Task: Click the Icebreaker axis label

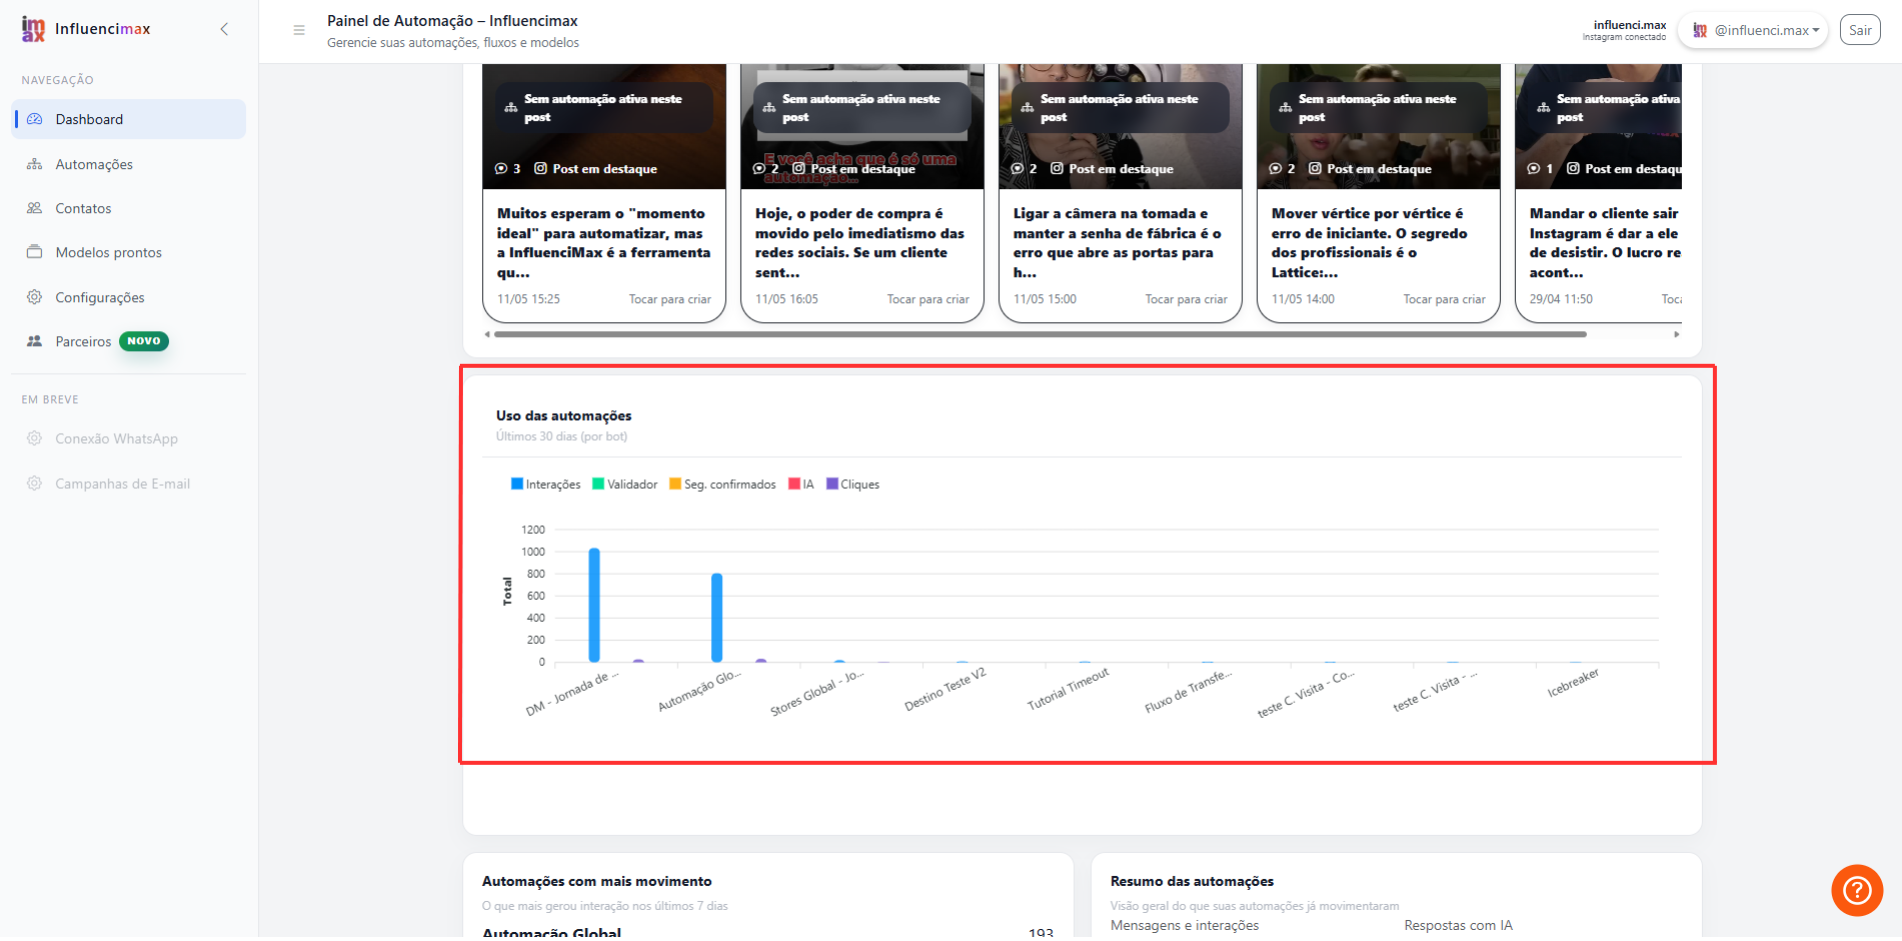Action: (1573, 683)
